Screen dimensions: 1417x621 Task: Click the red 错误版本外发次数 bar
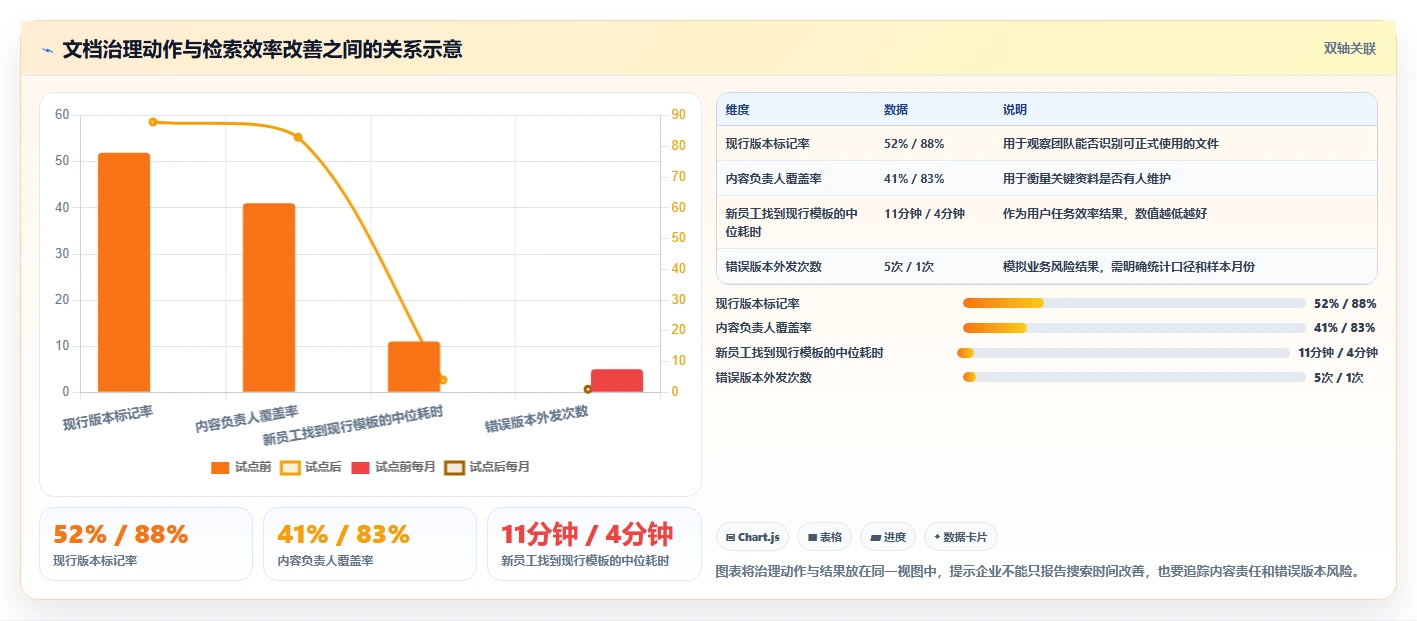coord(617,381)
